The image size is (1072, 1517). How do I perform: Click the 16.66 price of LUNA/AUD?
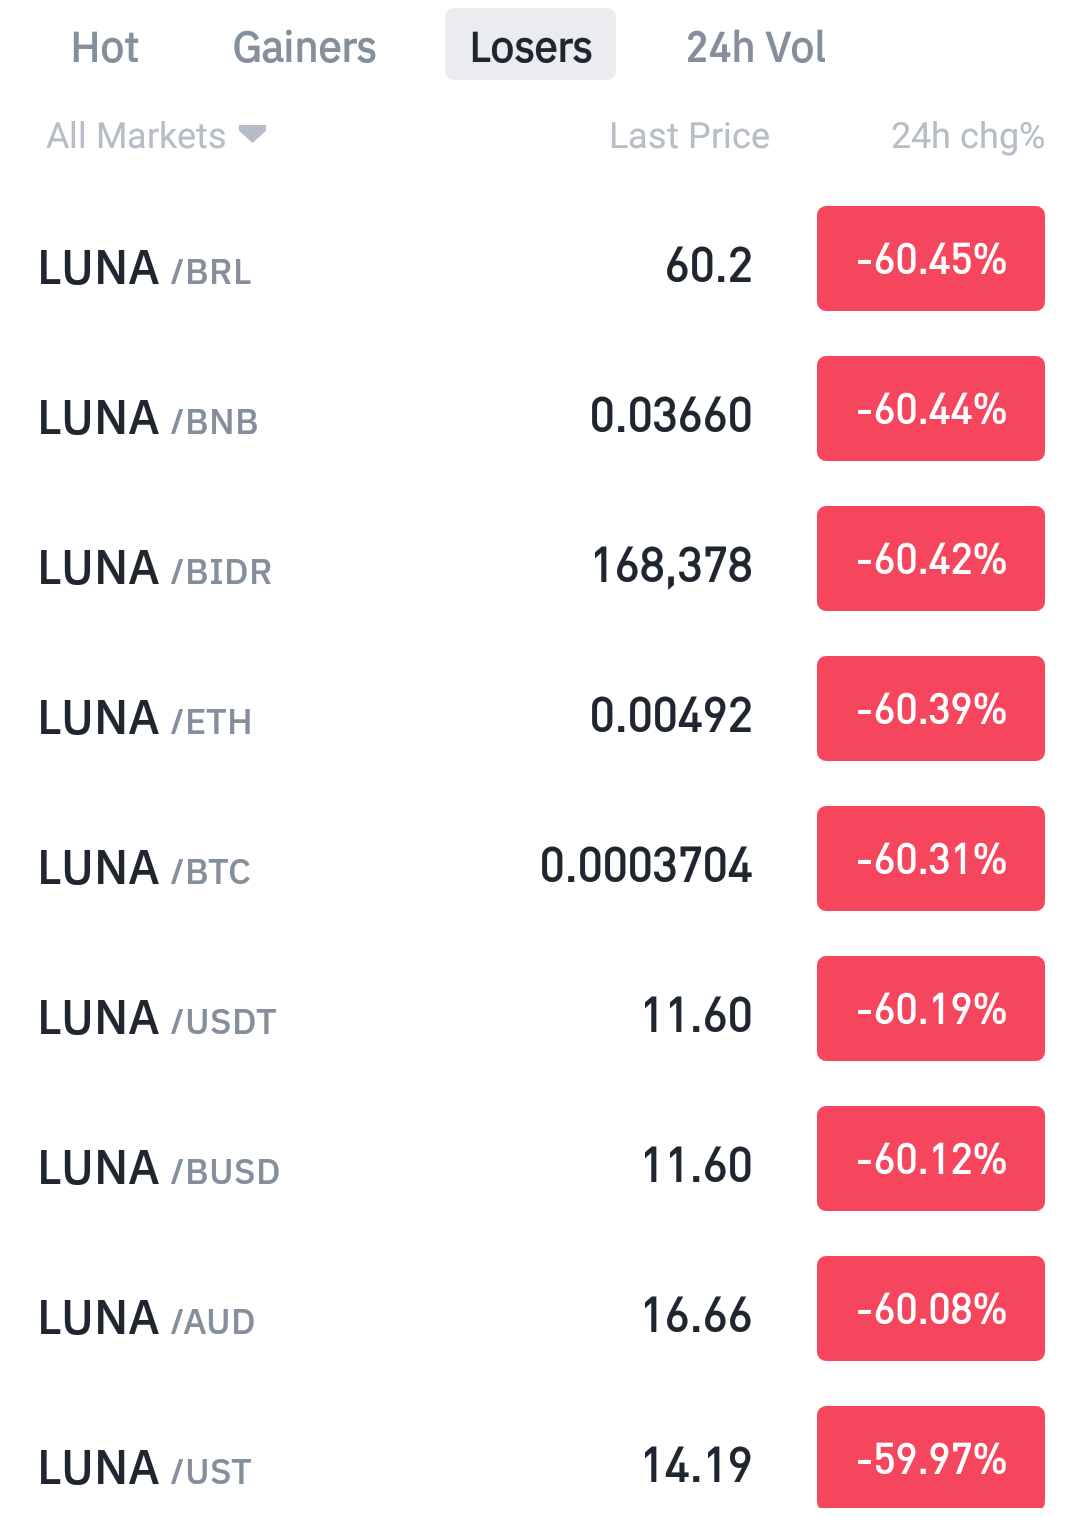coord(696,1315)
